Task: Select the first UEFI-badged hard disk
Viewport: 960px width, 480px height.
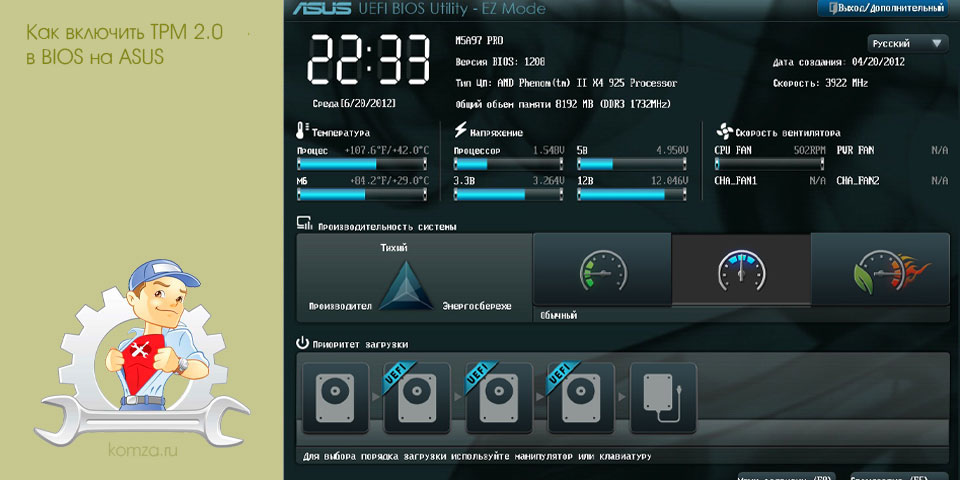Action: (418, 398)
